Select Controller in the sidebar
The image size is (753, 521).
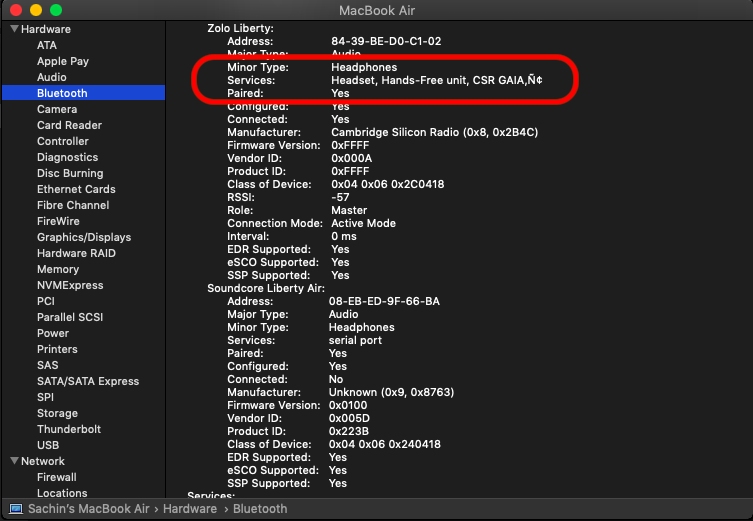[x=62, y=141]
